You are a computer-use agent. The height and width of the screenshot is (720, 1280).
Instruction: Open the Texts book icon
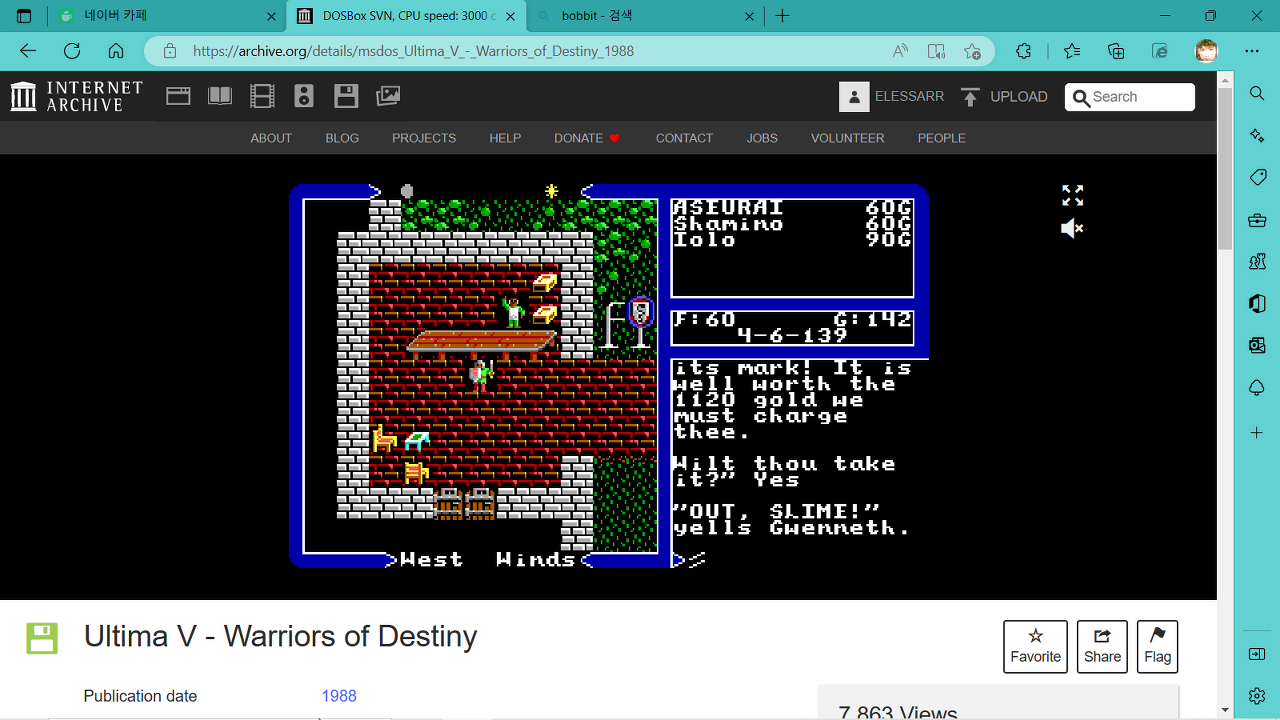coord(220,96)
